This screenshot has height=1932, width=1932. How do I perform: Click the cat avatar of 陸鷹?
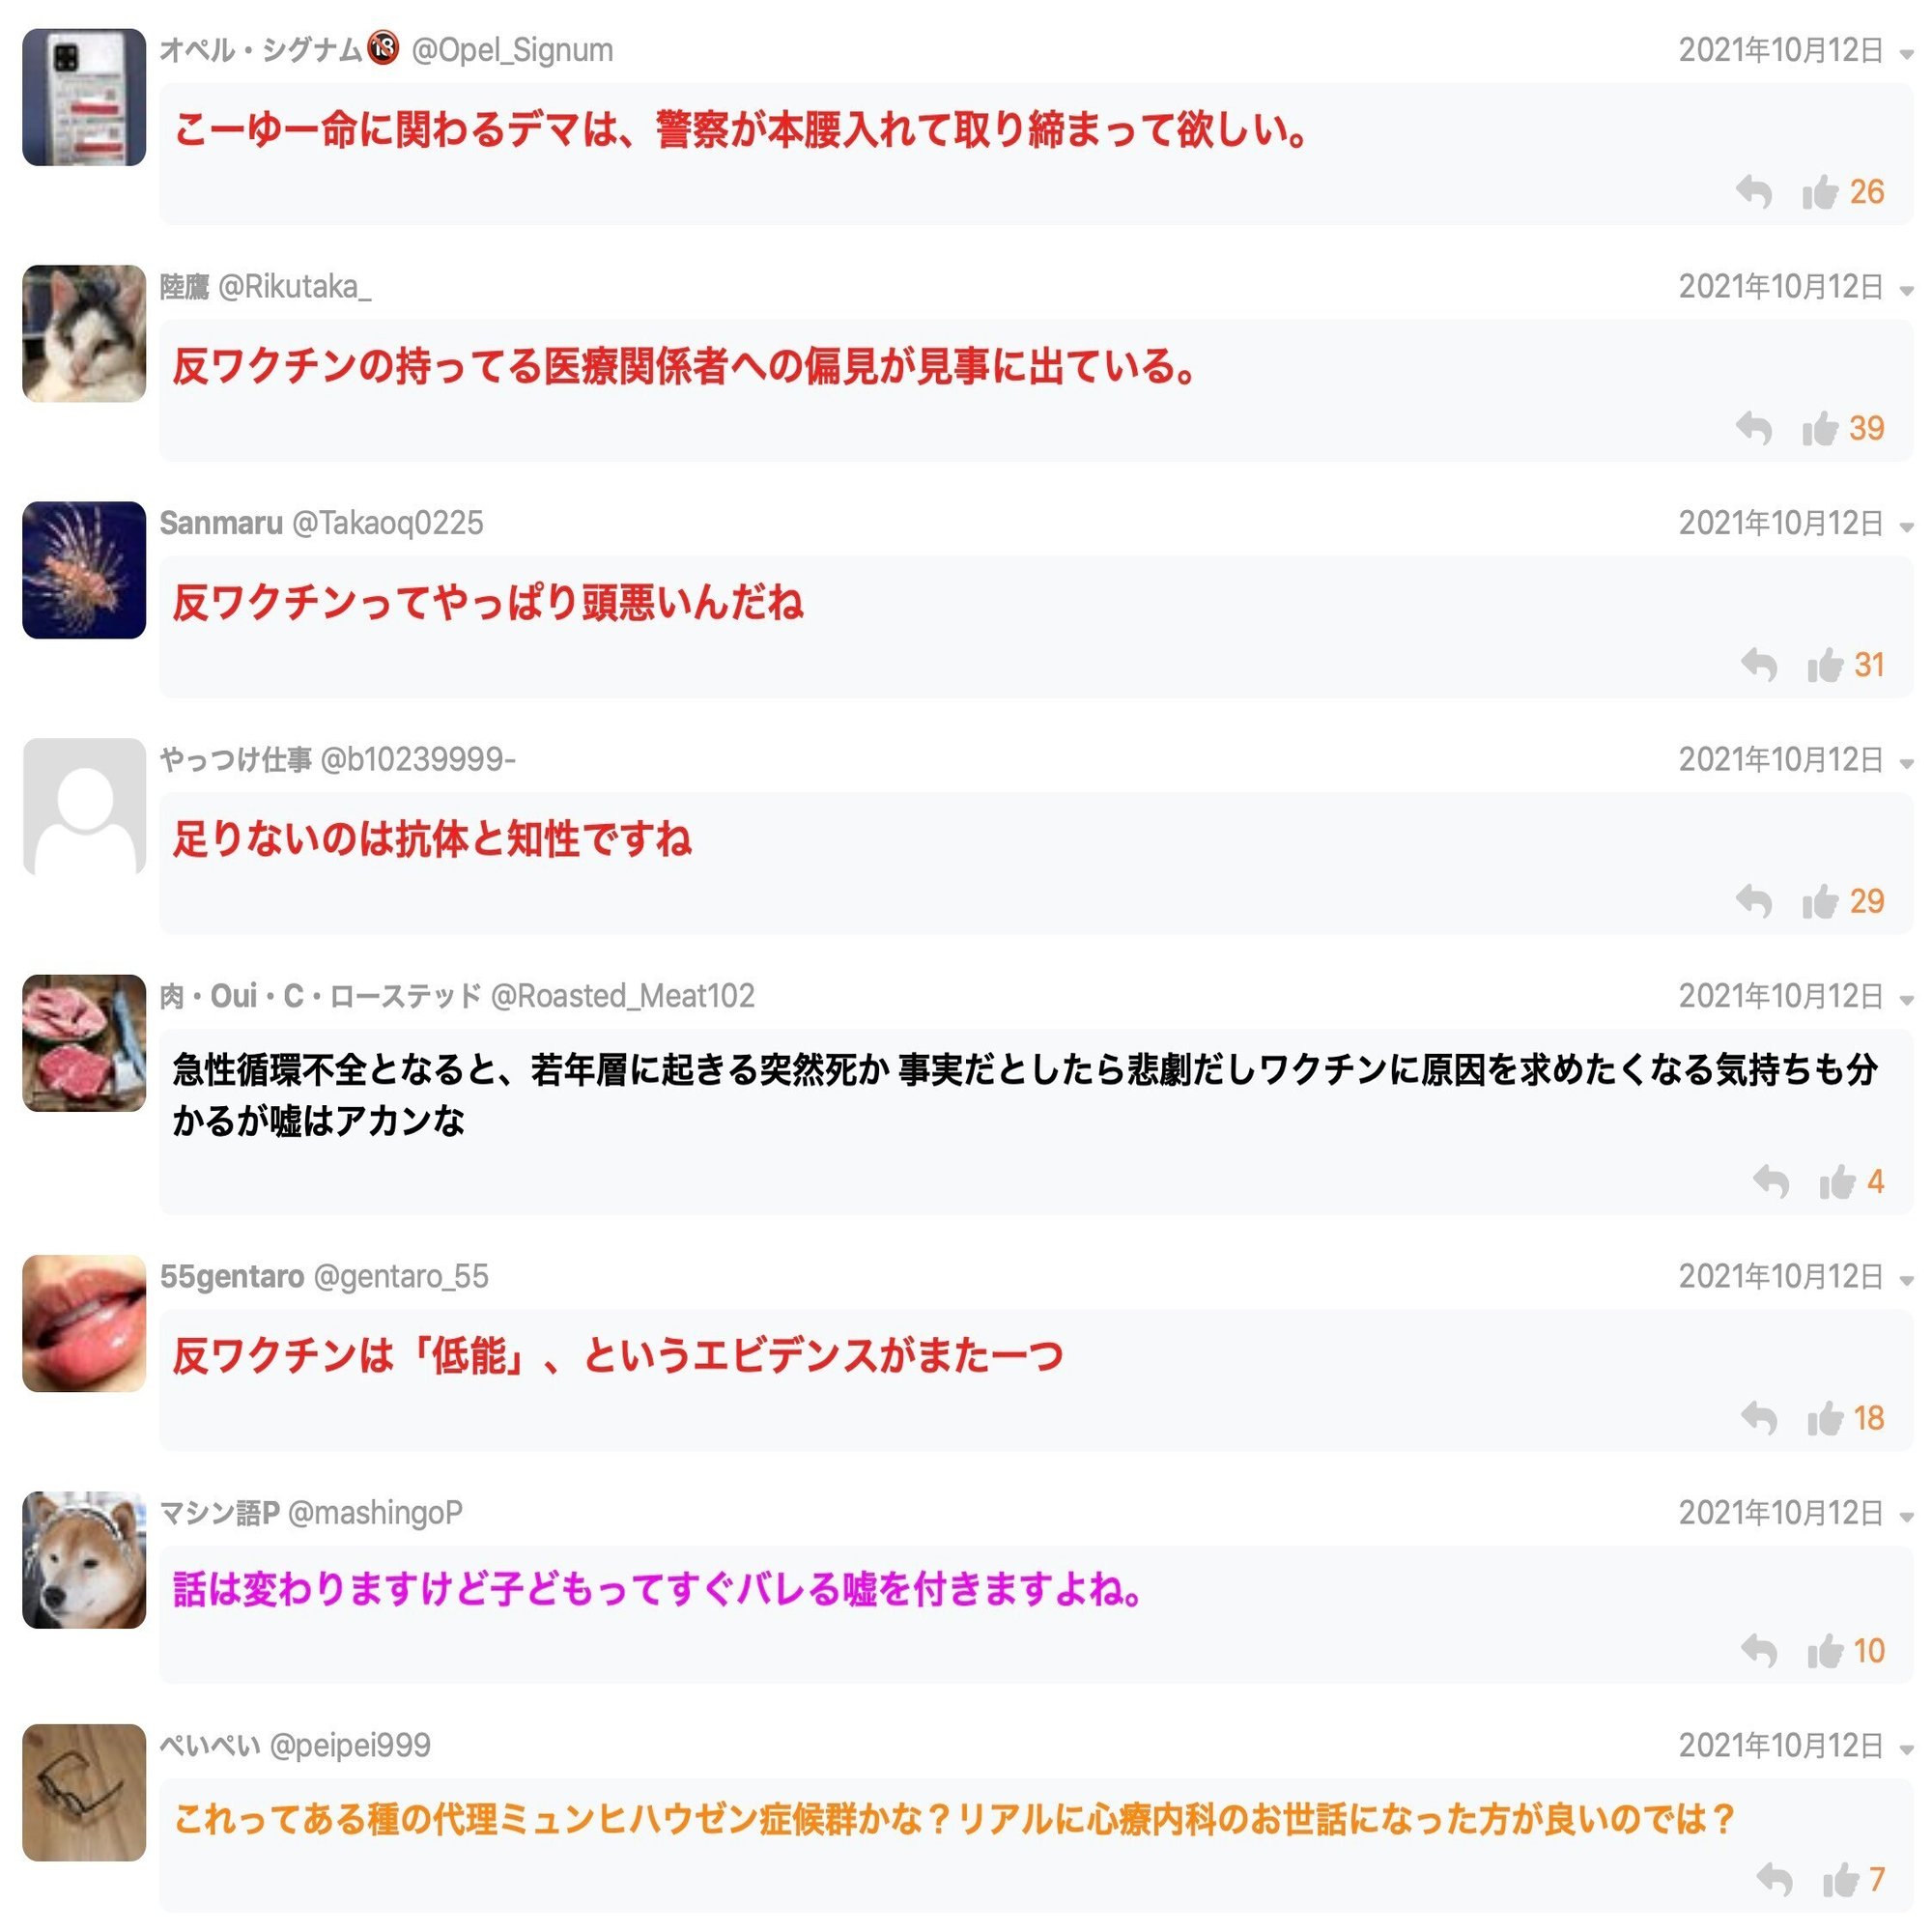(x=84, y=334)
